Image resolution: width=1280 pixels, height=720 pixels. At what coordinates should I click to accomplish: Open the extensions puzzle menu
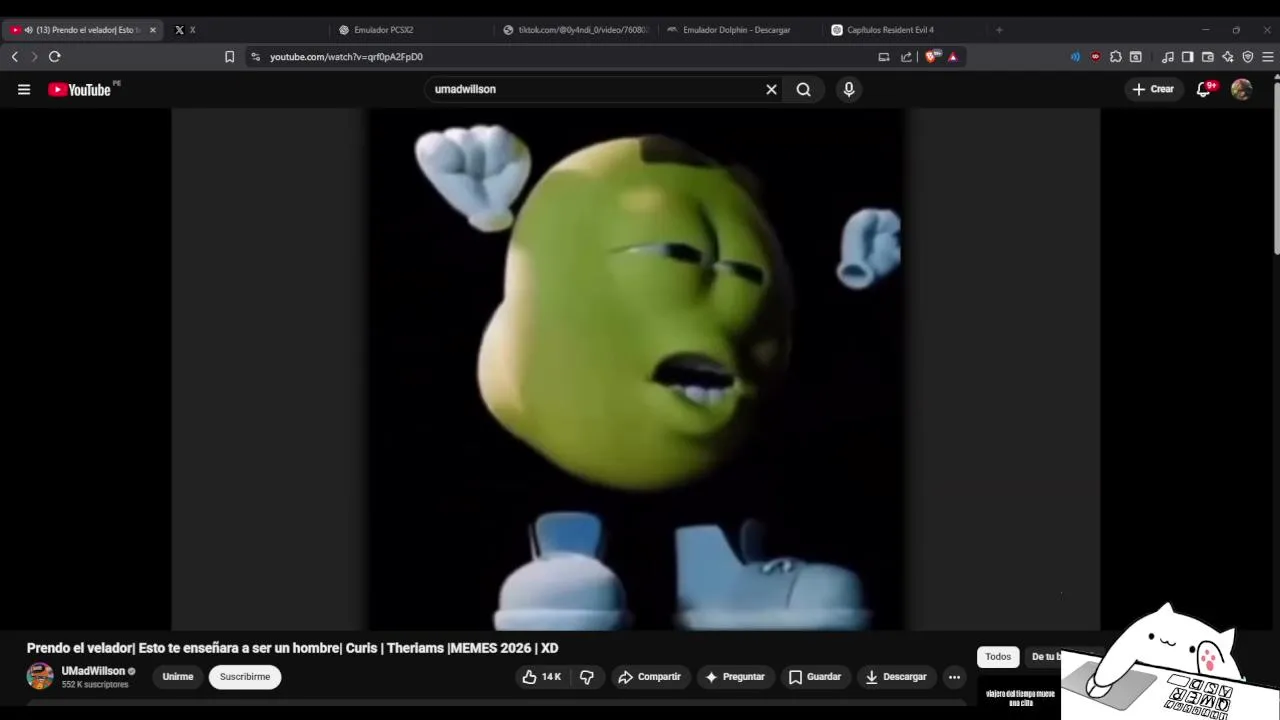point(1116,57)
